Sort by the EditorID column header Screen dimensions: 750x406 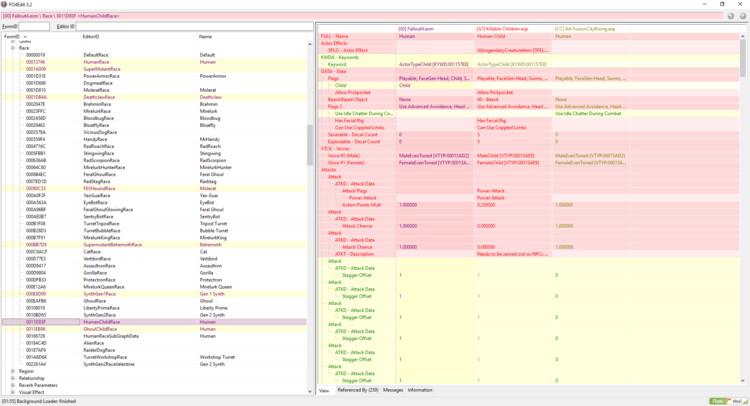tap(139, 36)
